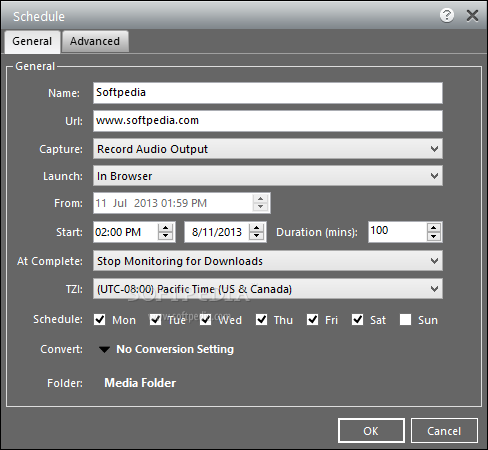Screen dimensions: 488x450
Task: Open the Launch dropdown showing In Browser
Action: click(x=268, y=176)
